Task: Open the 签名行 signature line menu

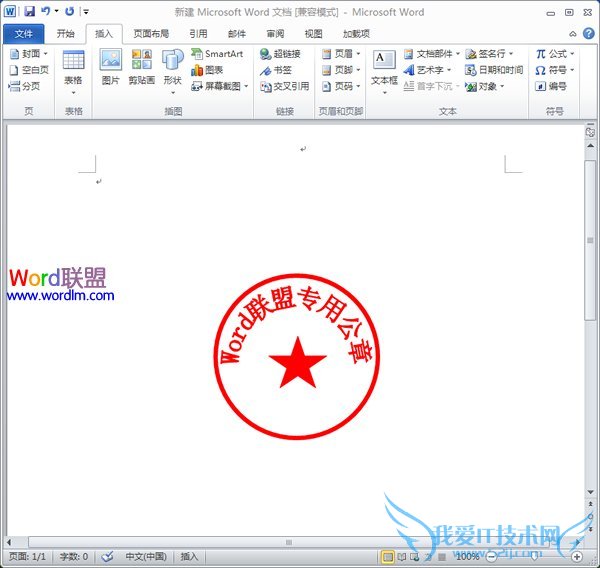Action: [x=489, y=54]
